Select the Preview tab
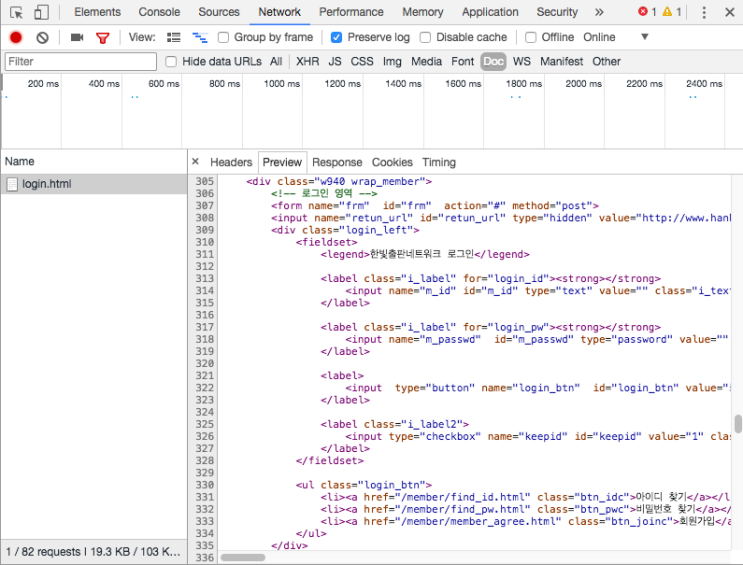 pos(282,163)
